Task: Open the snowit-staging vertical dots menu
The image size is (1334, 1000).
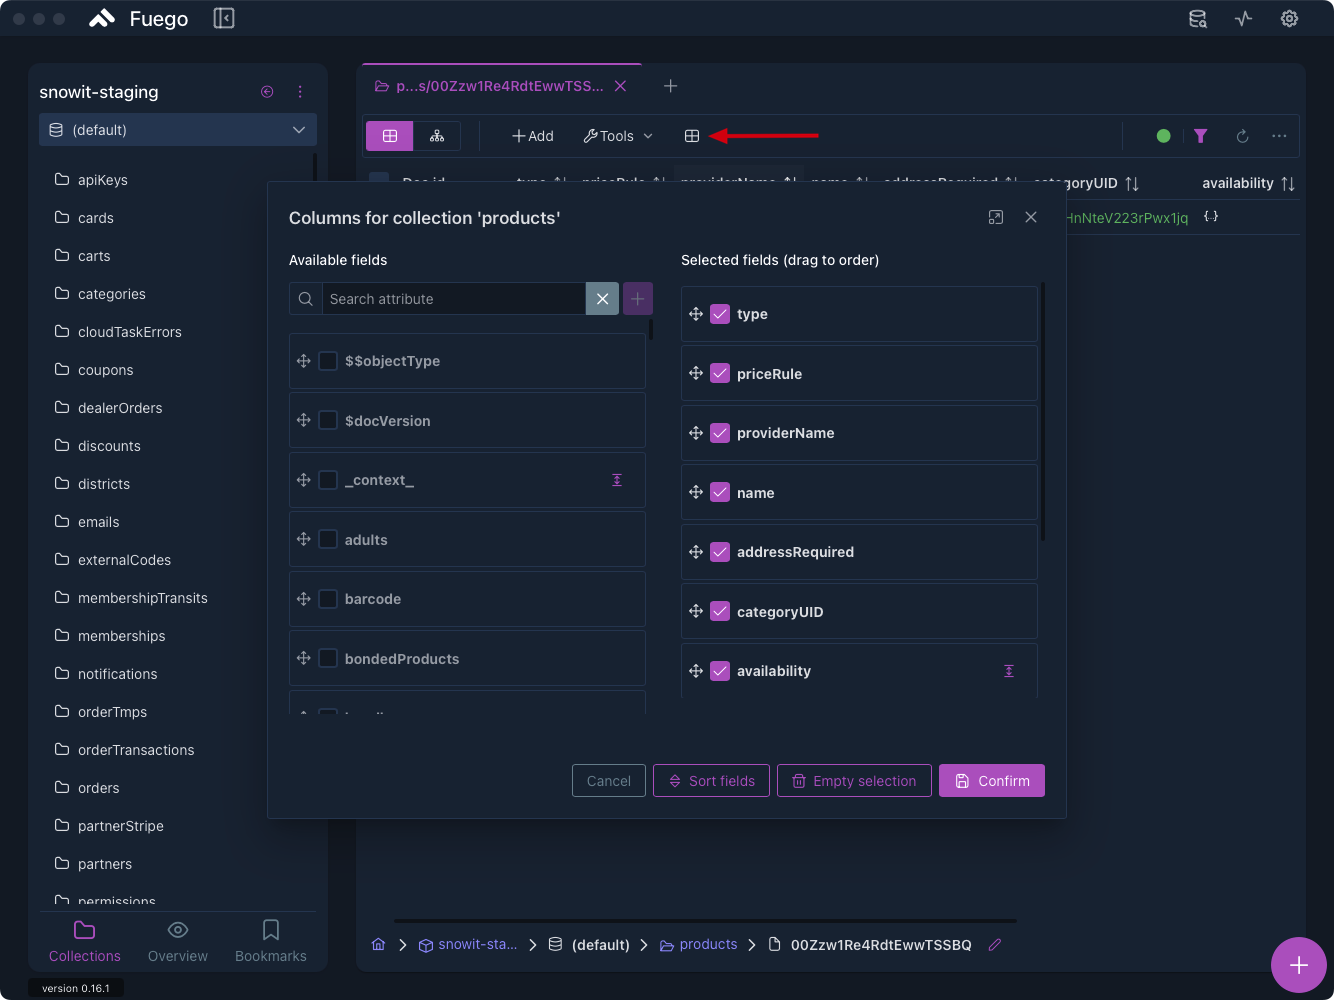Action: click(x=300, y=92)
